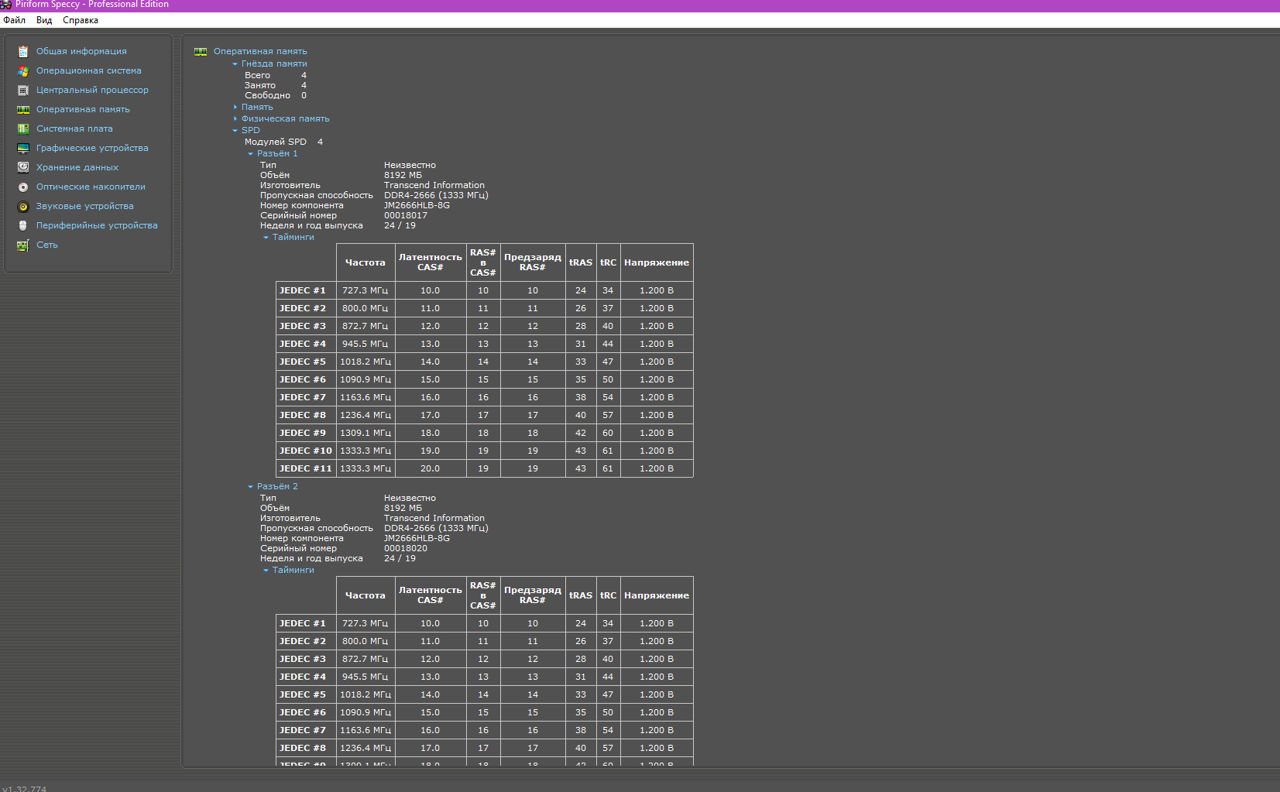This screenshot has width=1280, height=792.
Task: Open the Справка menu
Action: (80, 20)
